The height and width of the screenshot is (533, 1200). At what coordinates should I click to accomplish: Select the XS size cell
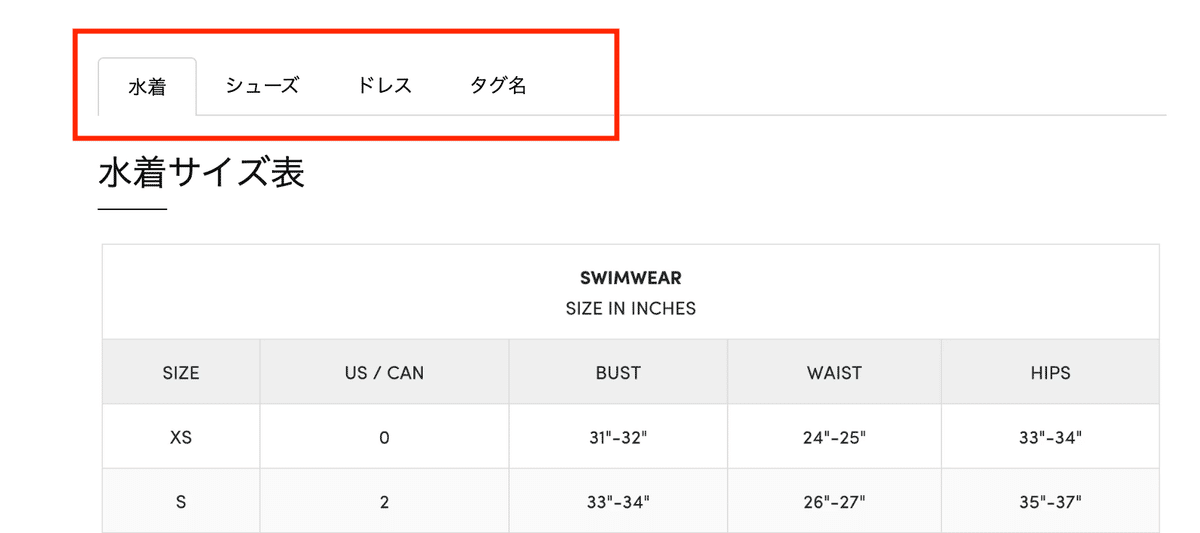tap(181, 437)
